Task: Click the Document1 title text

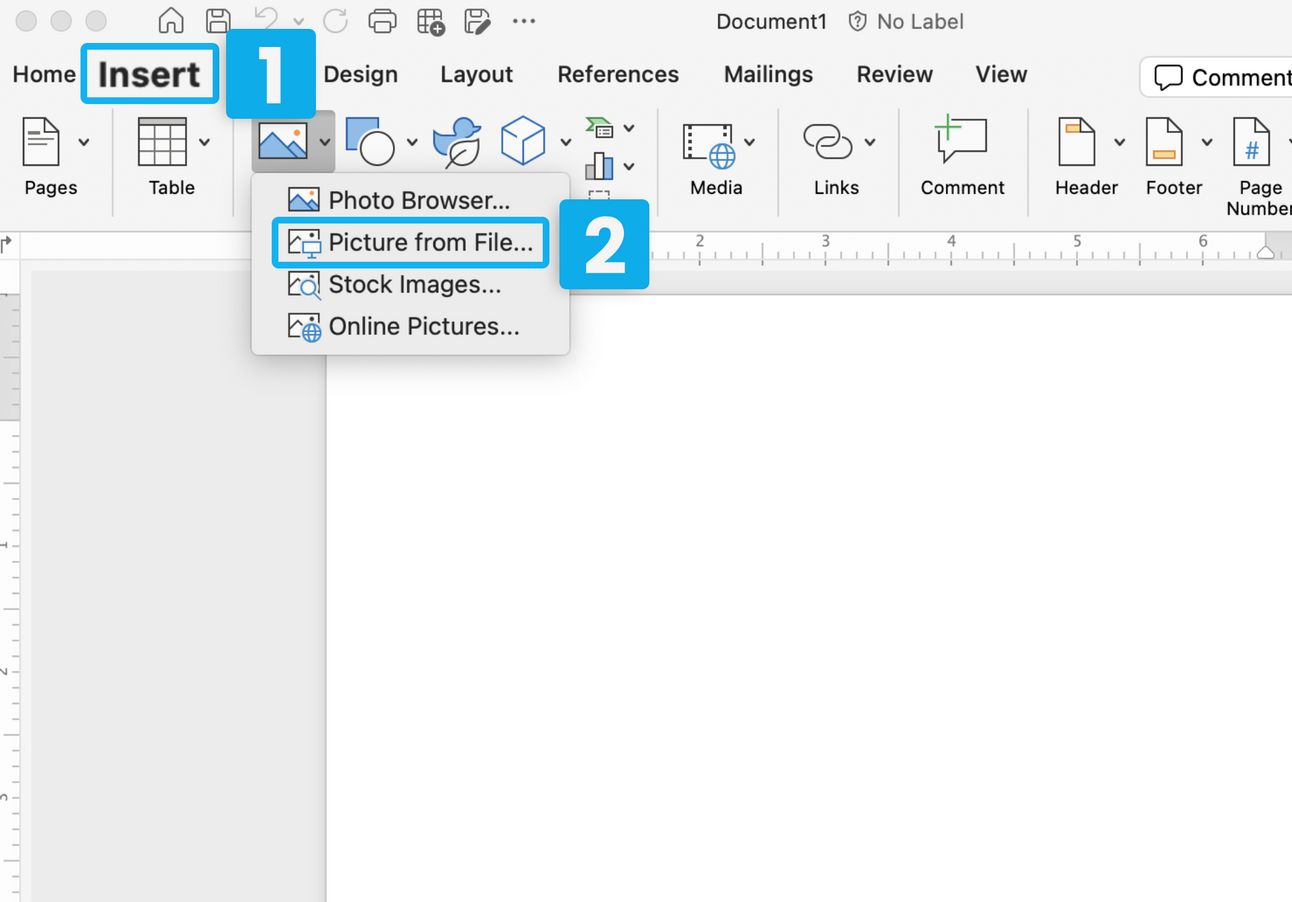Action: click(x=771, y=21)
